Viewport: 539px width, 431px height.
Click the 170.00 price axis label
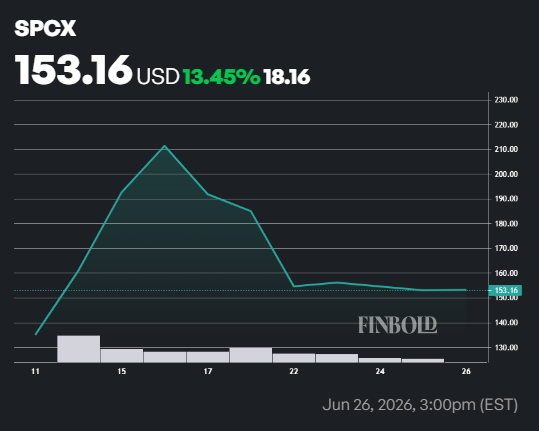506,248
